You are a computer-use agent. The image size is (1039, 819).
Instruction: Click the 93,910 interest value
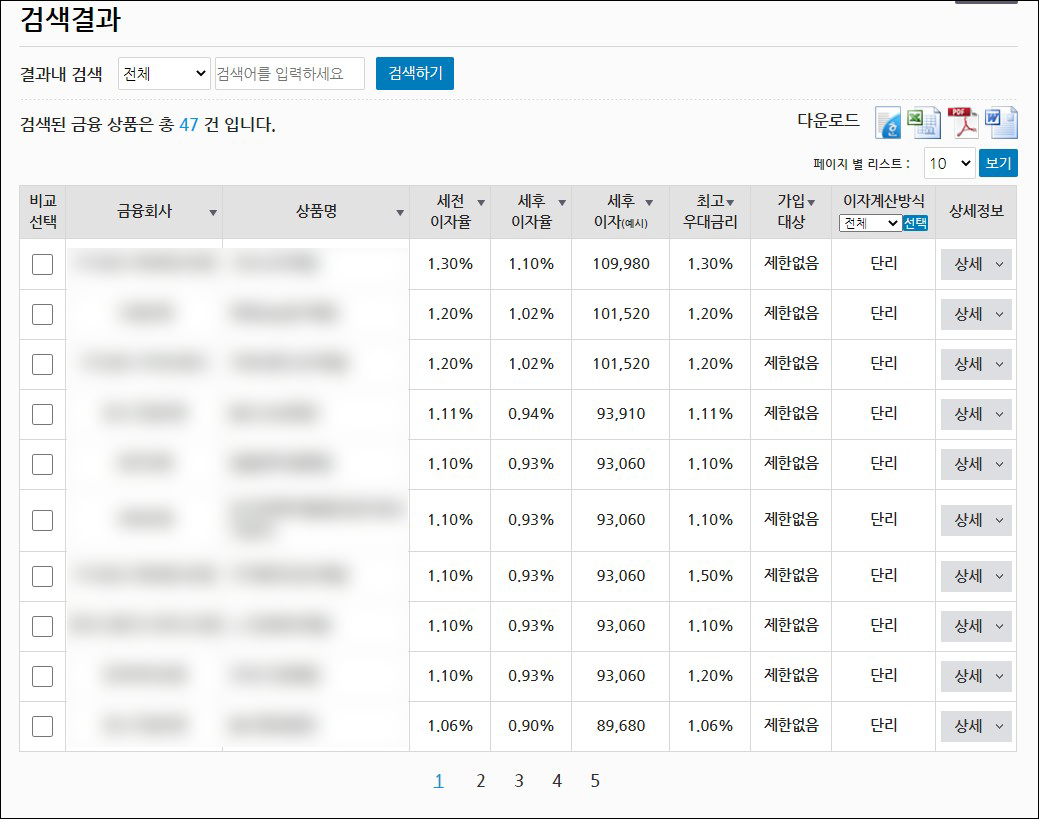tap(621, 413)
